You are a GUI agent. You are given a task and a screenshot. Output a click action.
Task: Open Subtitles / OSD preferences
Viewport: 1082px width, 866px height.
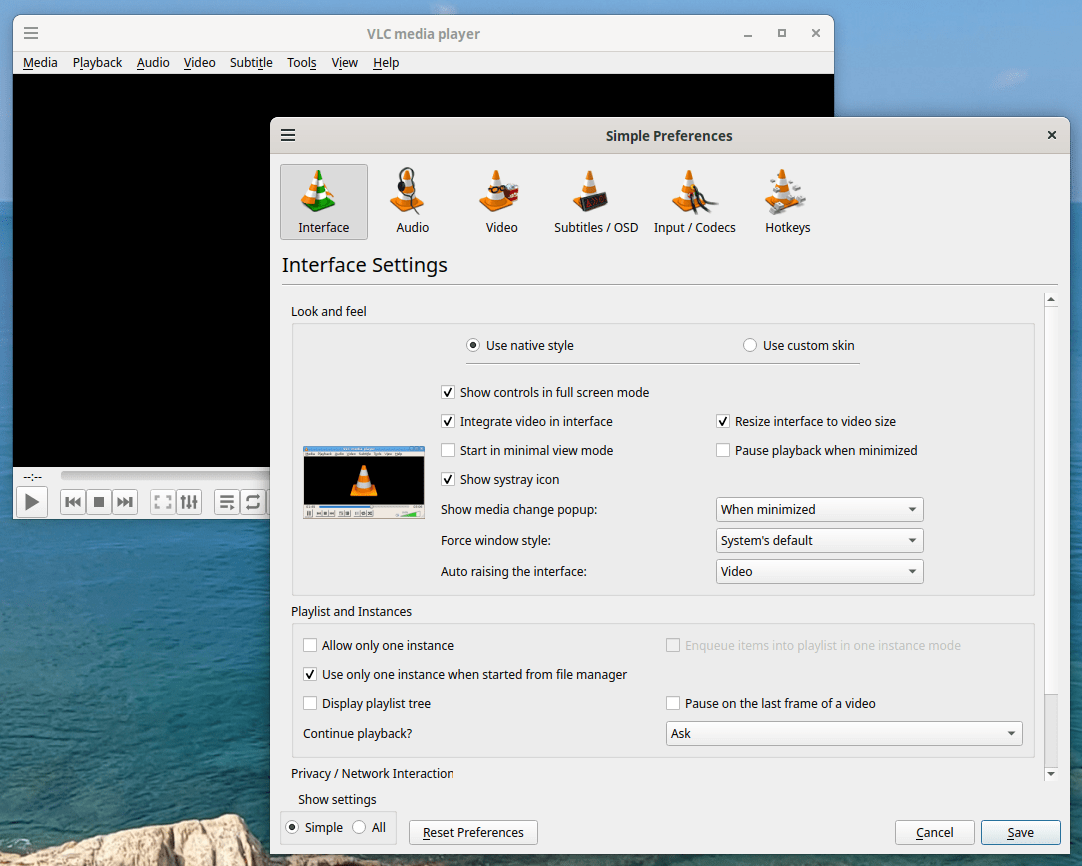click(596, 201)
